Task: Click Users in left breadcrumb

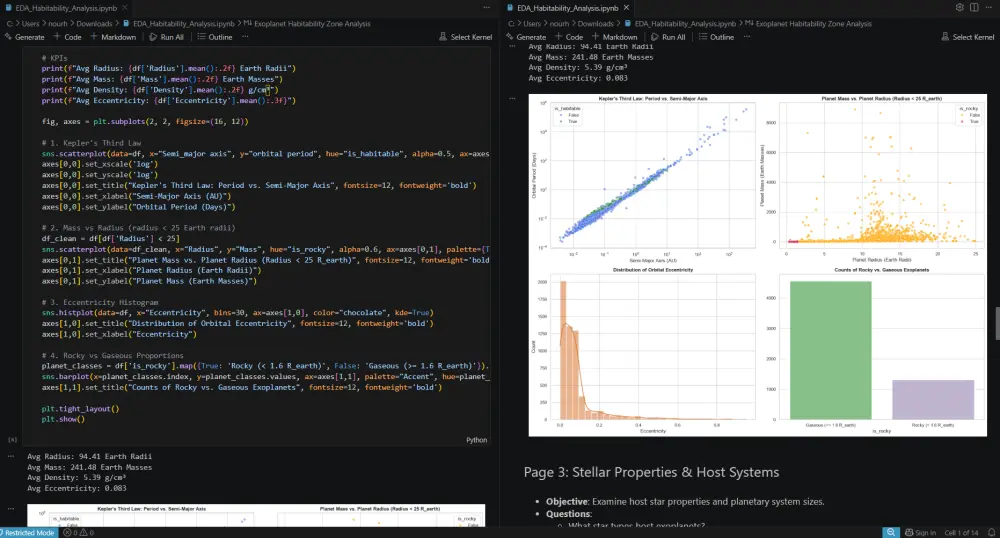Action: (31, 24)
